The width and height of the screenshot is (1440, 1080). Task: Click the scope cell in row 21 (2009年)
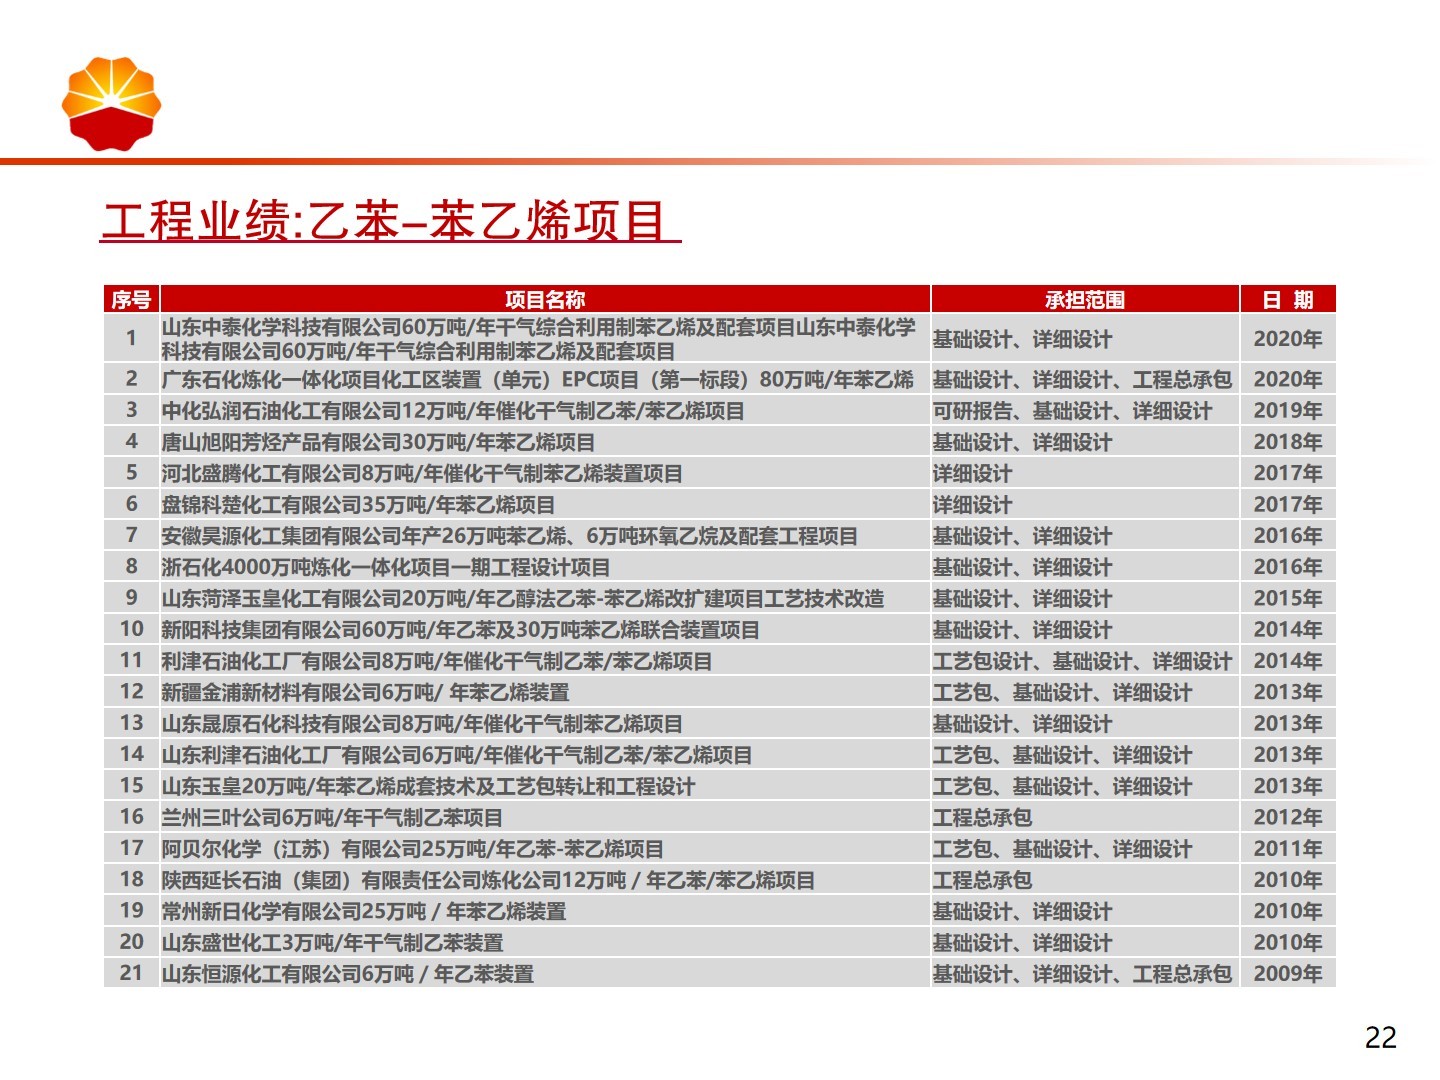coord(1085,974)
